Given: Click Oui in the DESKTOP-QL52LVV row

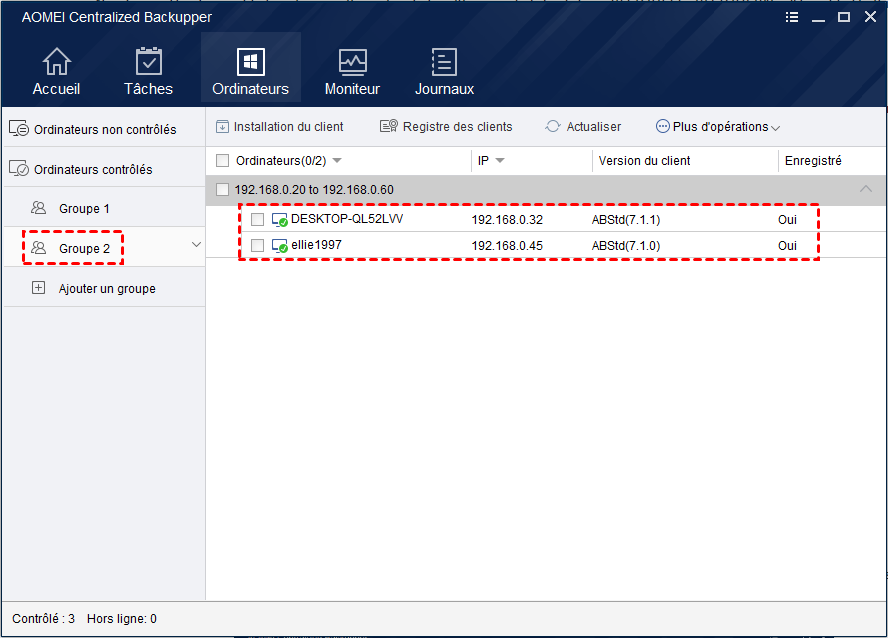Looking at the screenshot, I should [787, 220].
